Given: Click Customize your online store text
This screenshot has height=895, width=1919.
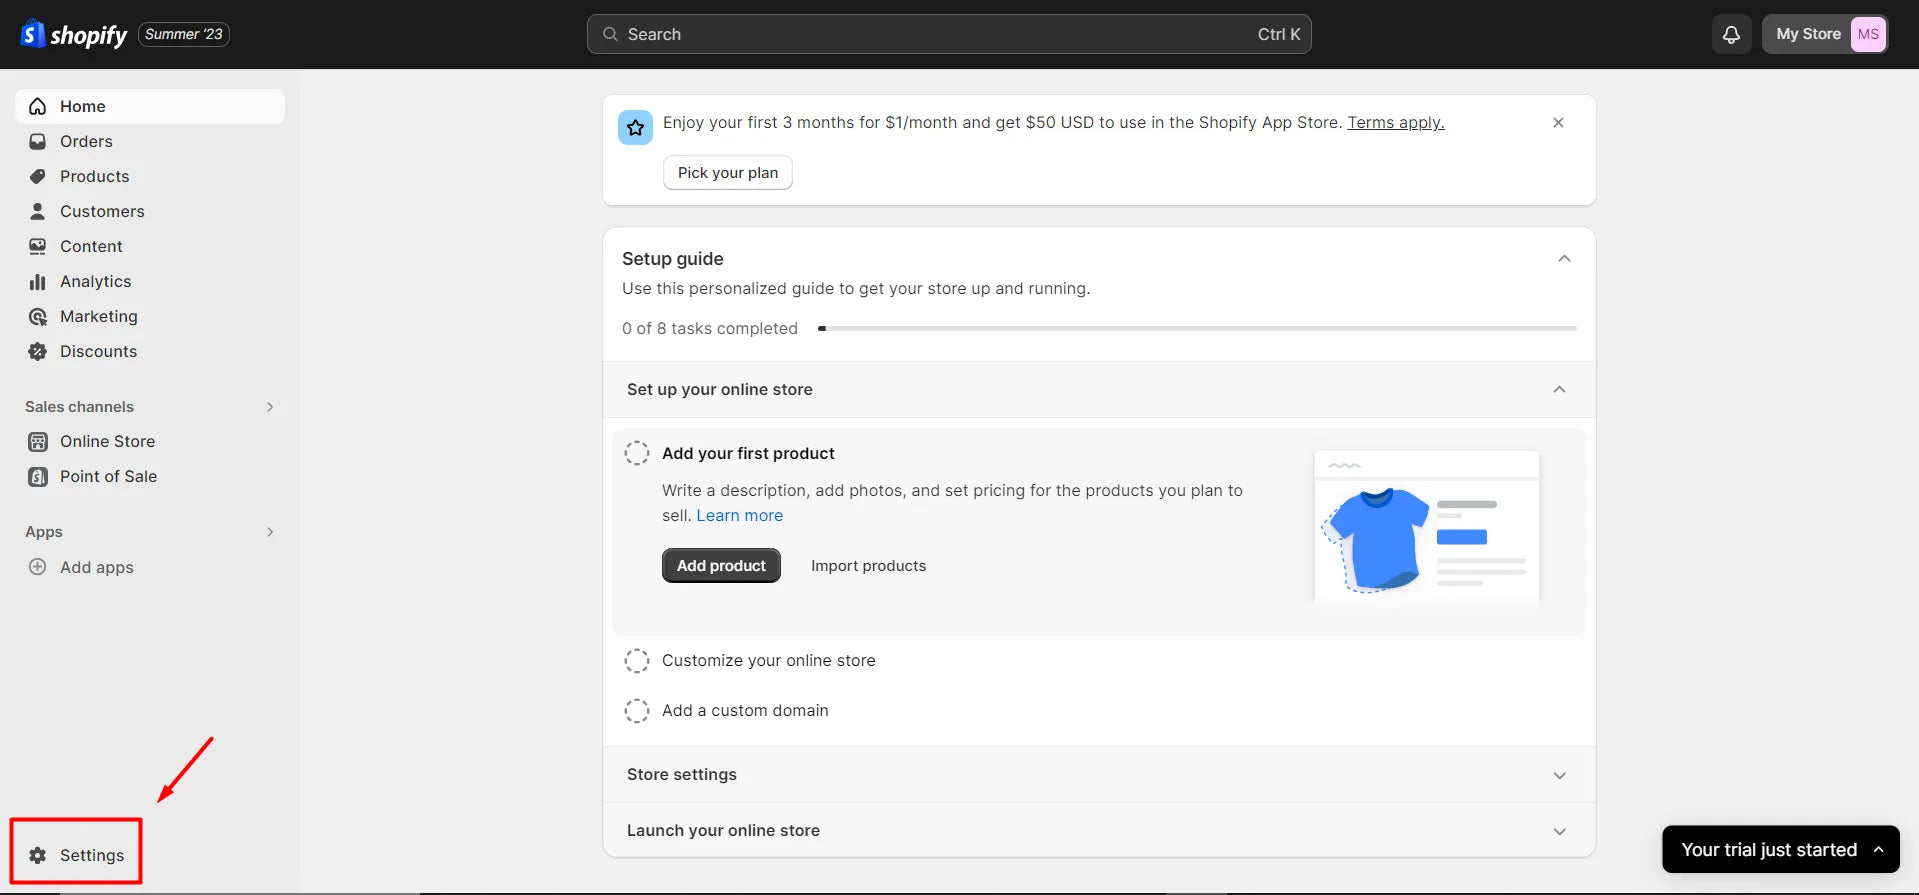Looking at the screenshot, I should coord(768,660).
